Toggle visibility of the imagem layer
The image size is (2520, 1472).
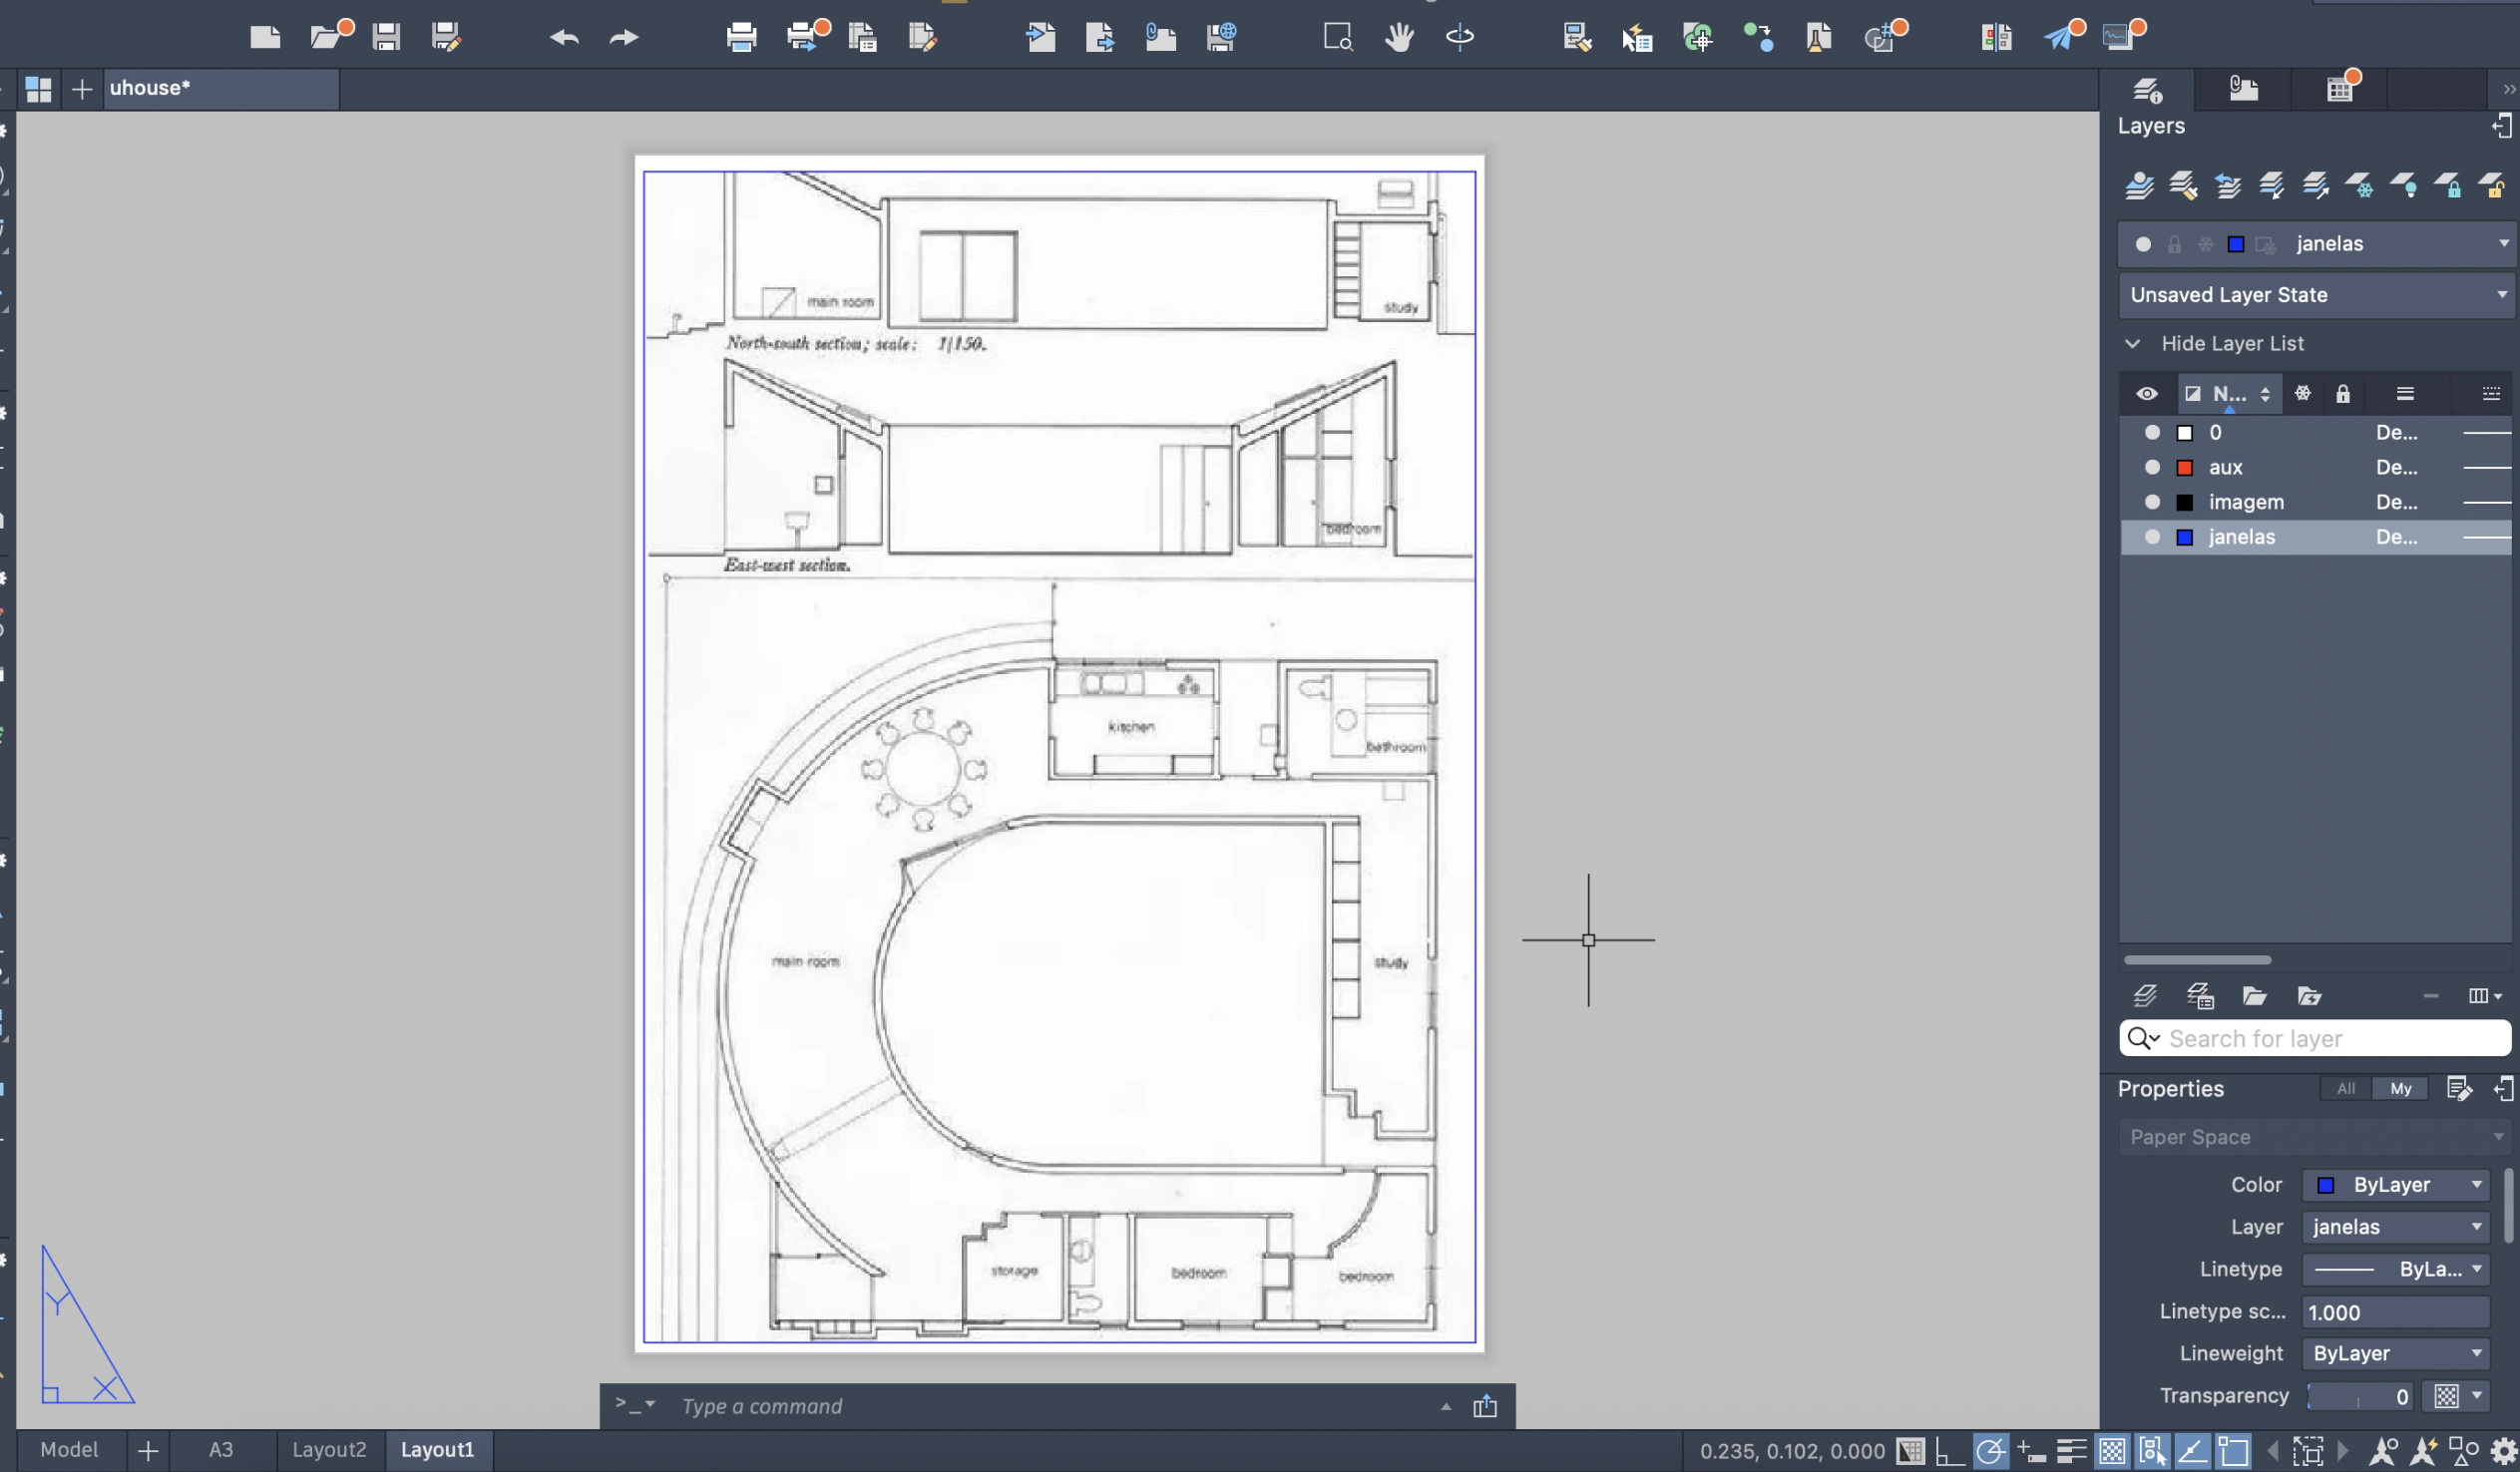(x=2152, y=502)
